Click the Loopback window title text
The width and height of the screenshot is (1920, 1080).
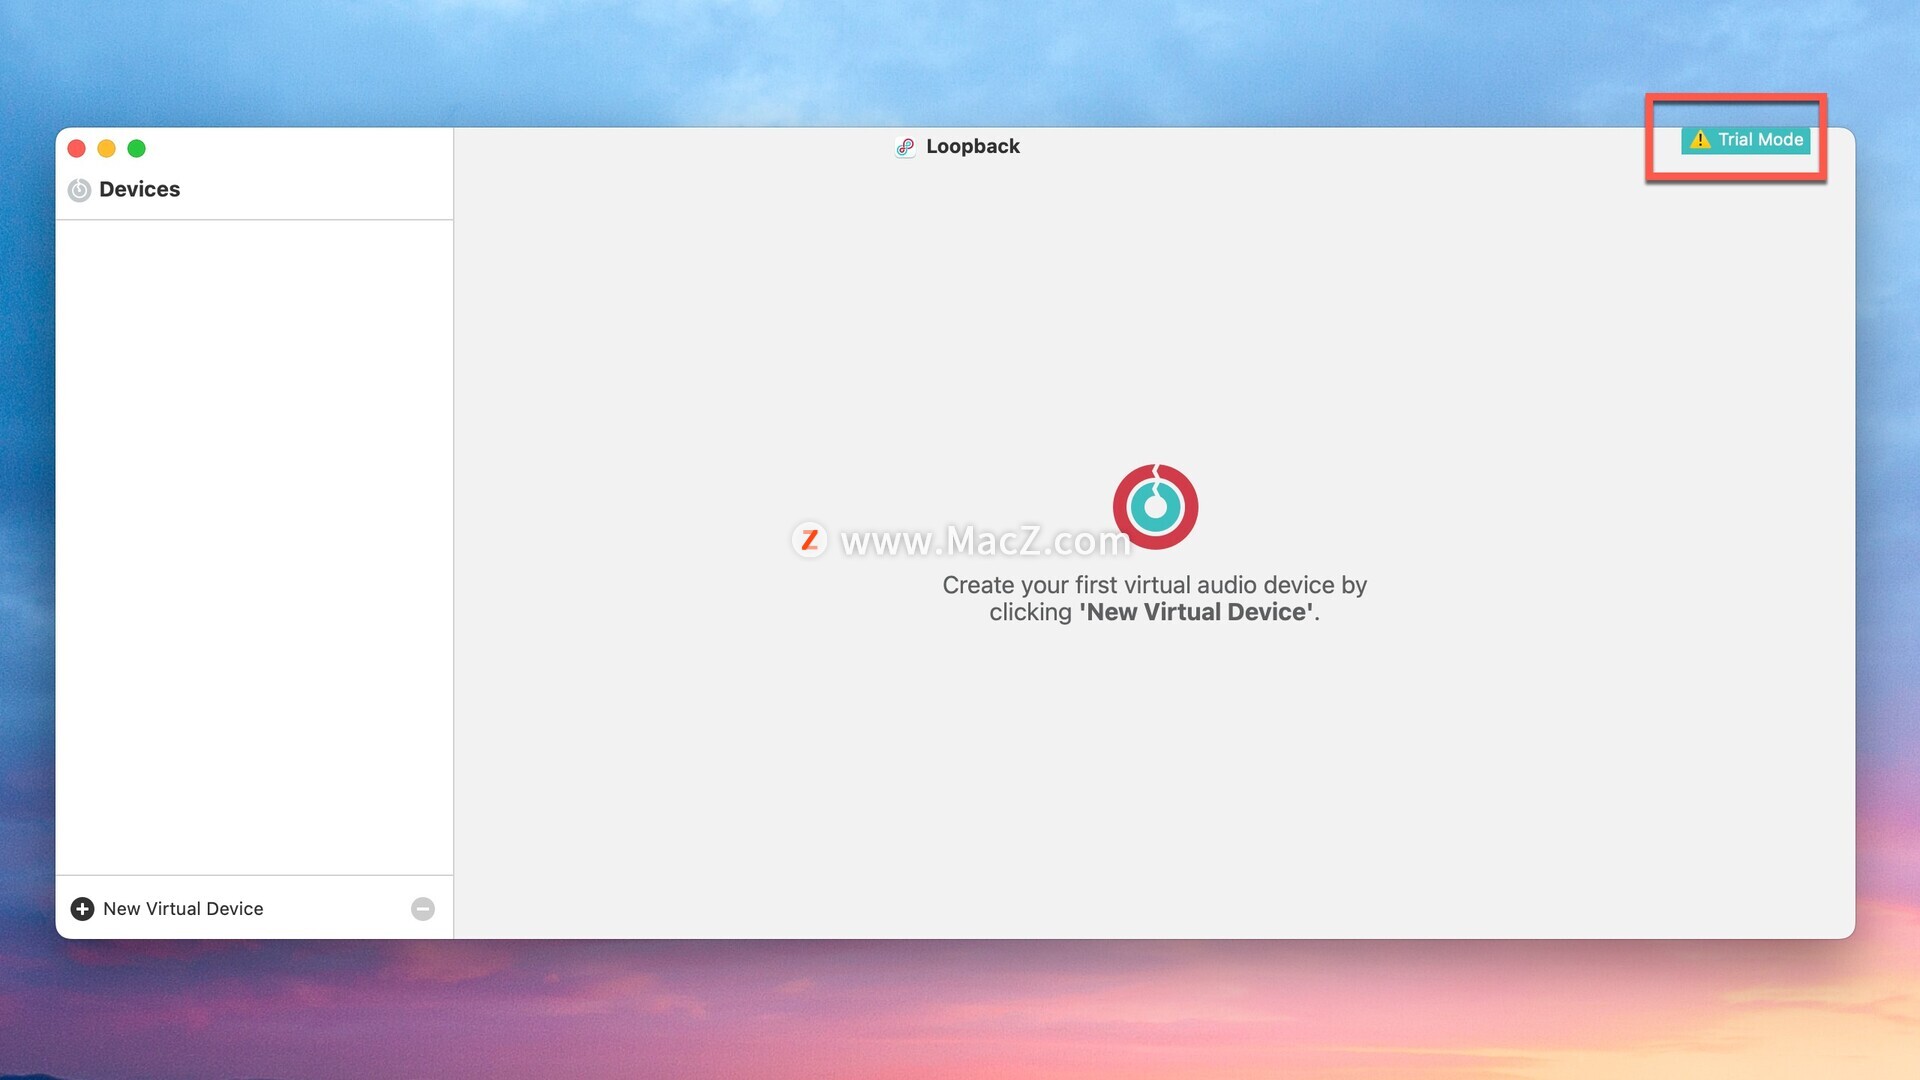click(972, 147)
